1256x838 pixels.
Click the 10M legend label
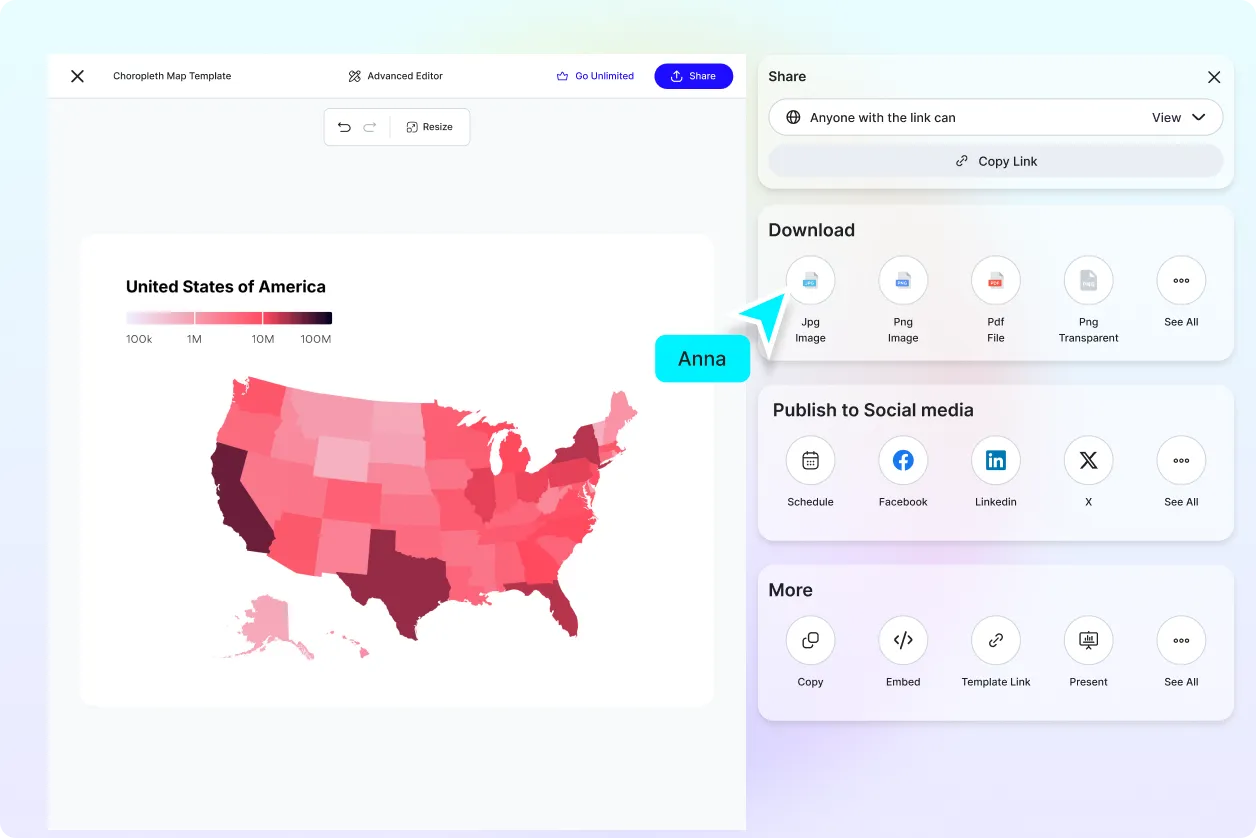[263, 339]
